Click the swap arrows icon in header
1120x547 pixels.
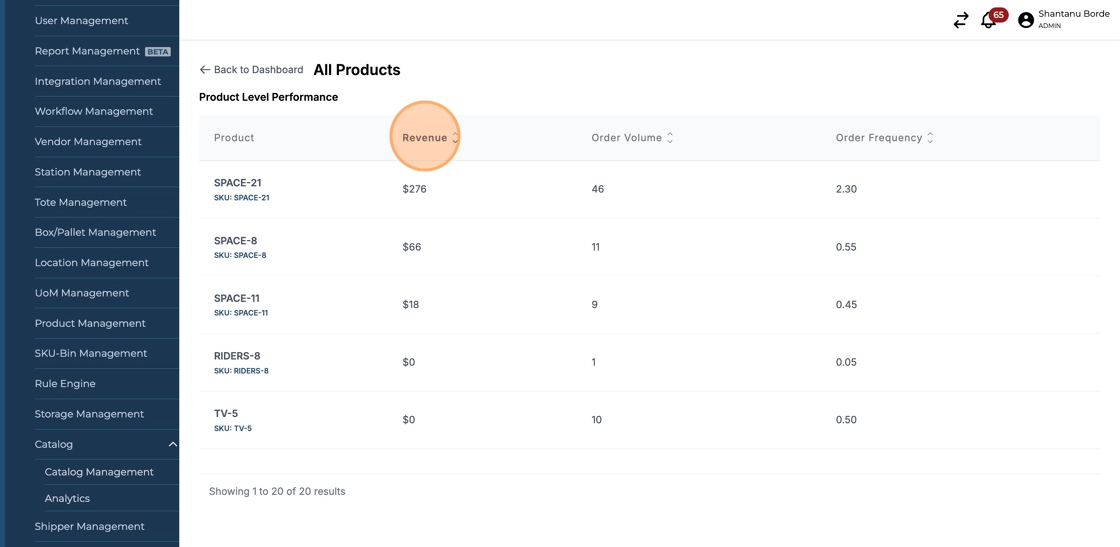[961, 20]
